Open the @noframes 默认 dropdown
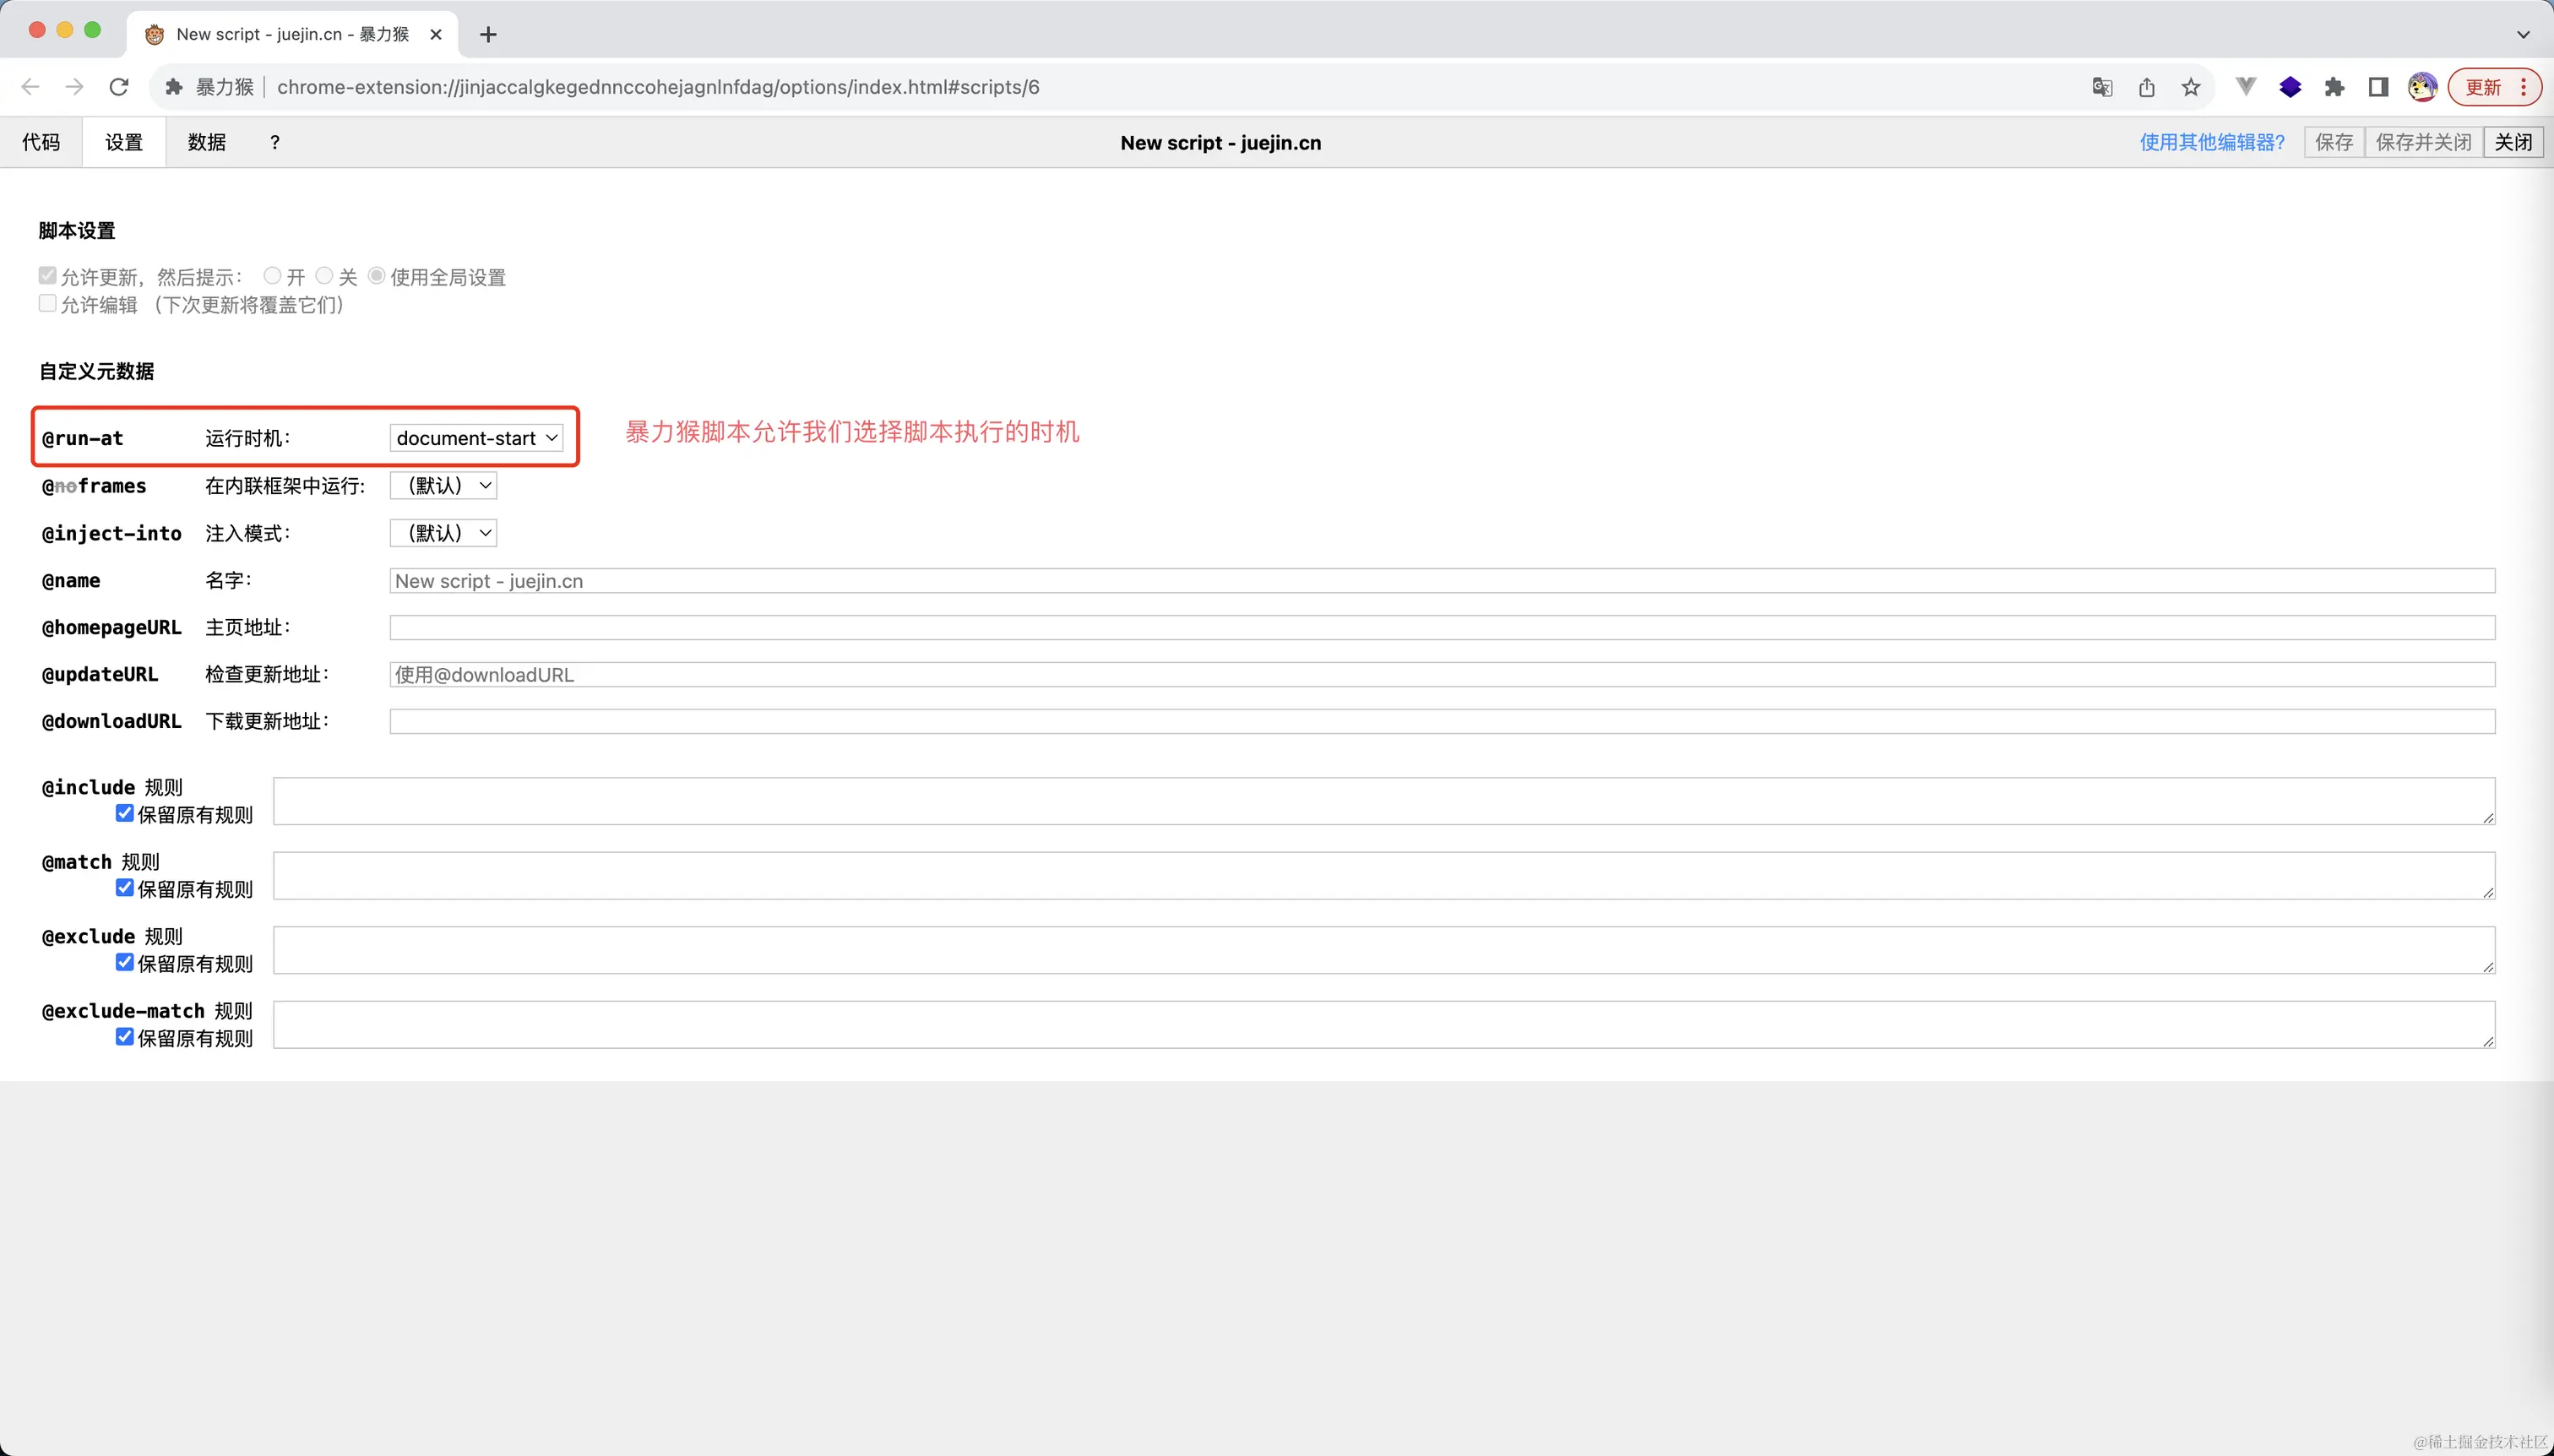The width and height of the screenshot is (2554, 1456). click(x=443, y=486)
